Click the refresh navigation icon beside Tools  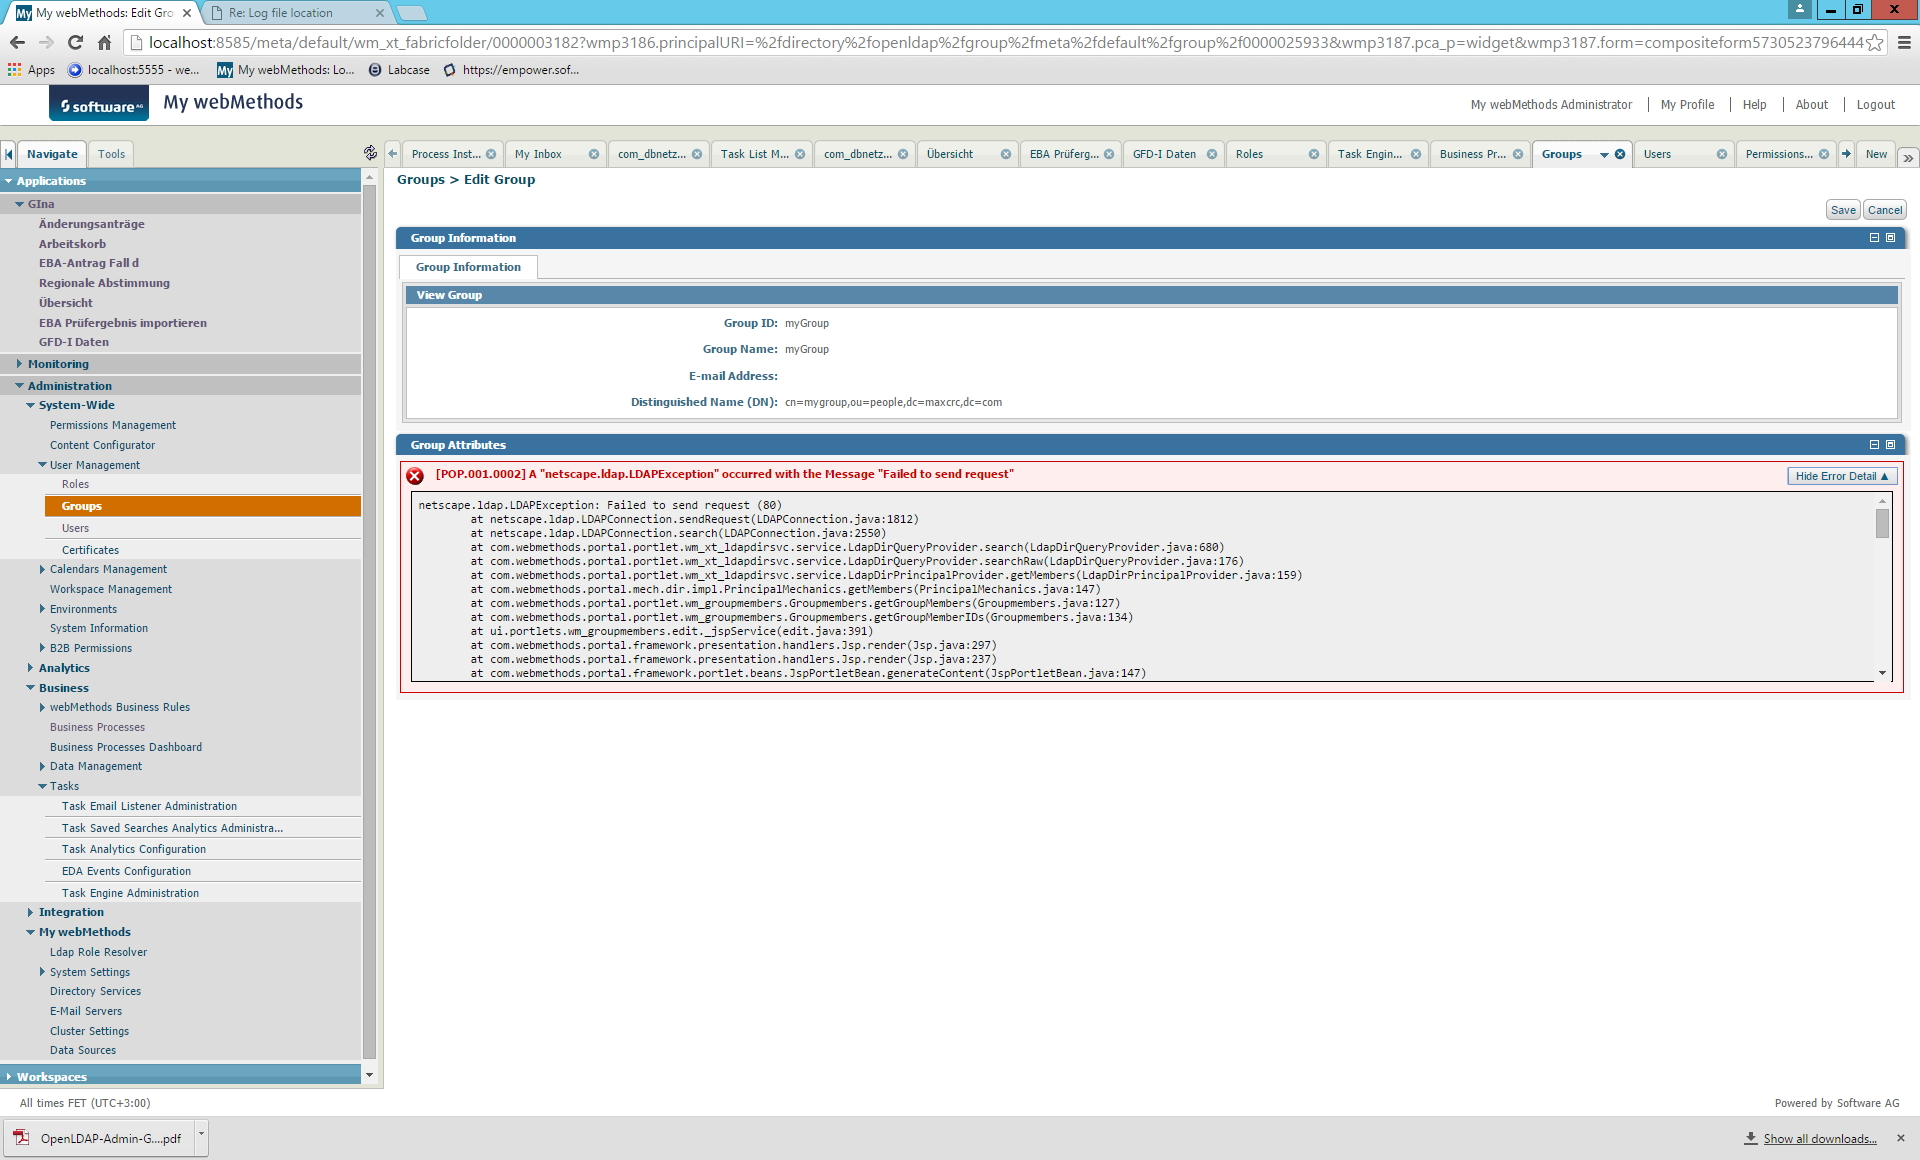click(x=370, y=153)
